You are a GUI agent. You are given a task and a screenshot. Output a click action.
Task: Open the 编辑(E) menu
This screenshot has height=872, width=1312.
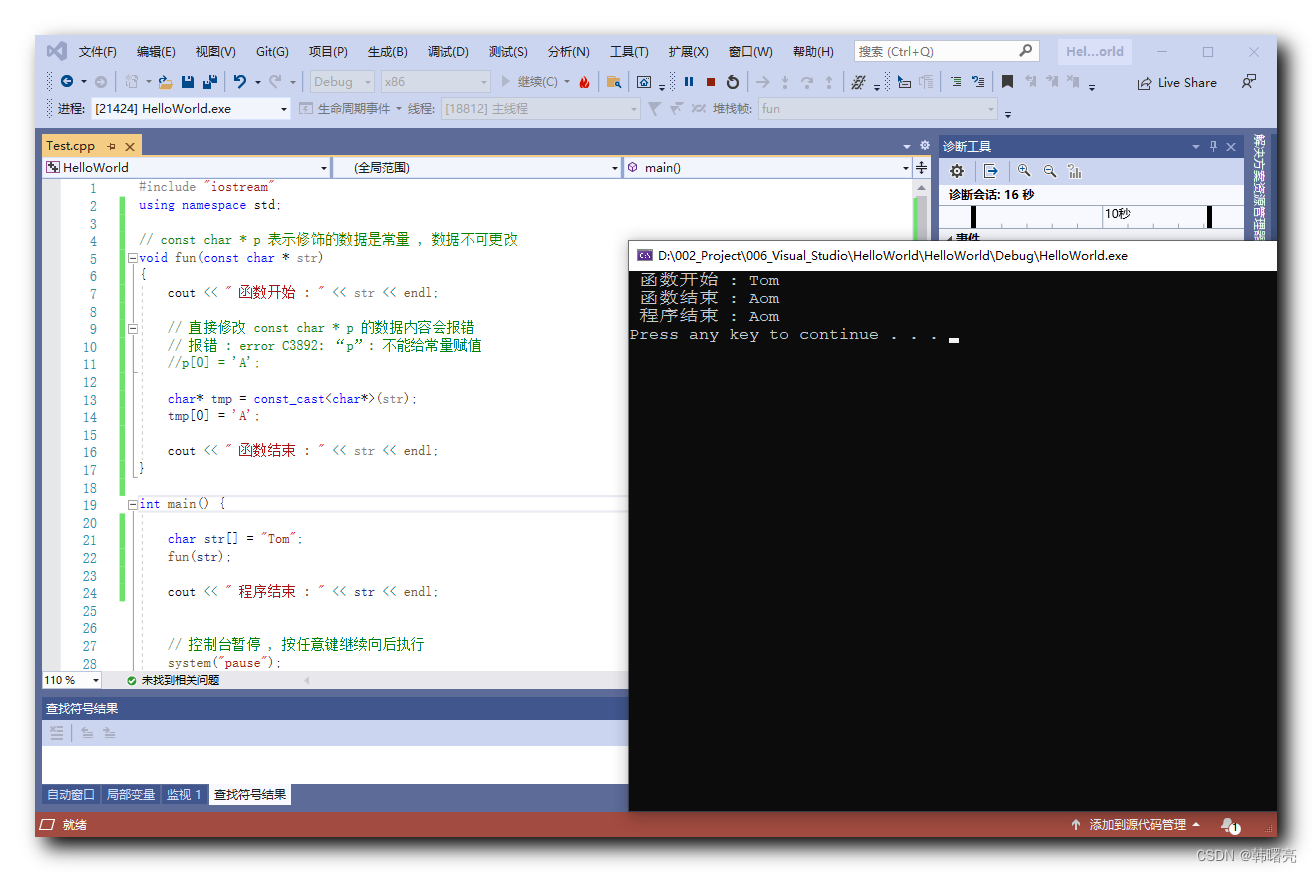tap(156, 52)
